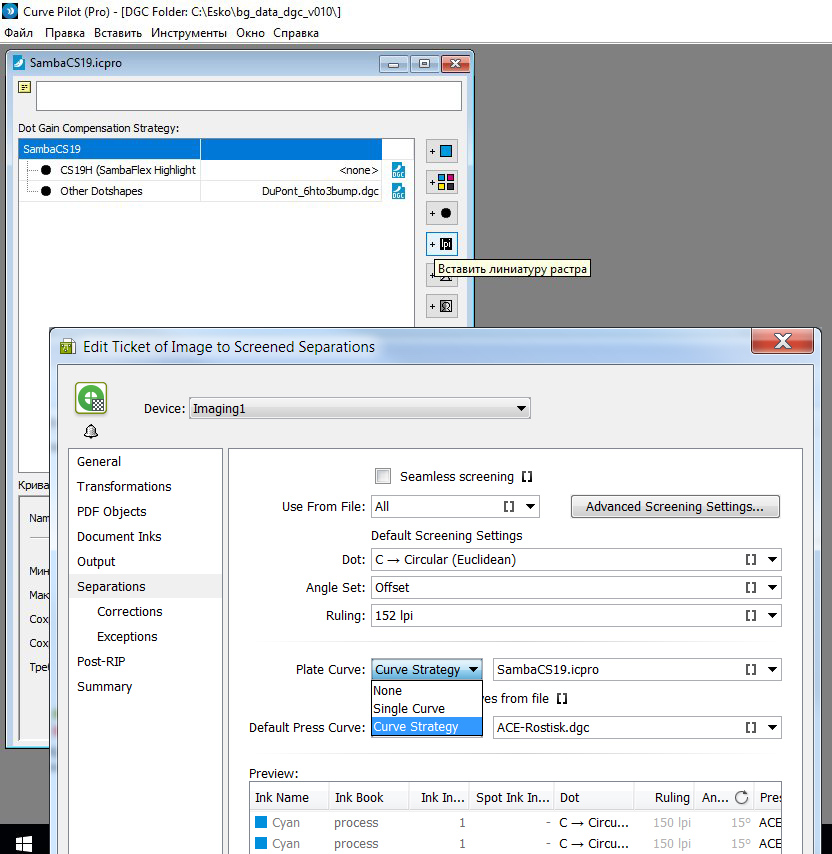Screen dimensions: 832x854
Task: Go to Document Inks section
Action: coord(145,536)
